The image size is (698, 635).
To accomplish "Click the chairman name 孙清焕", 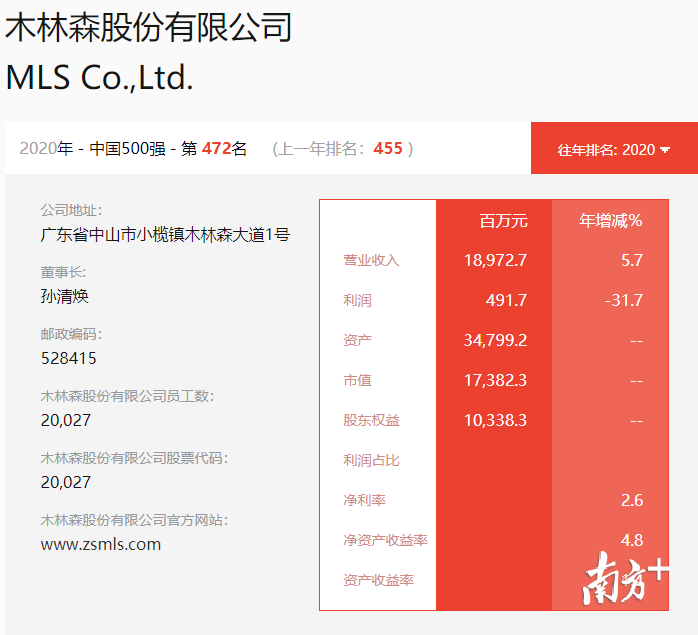I will pos(66,296).
